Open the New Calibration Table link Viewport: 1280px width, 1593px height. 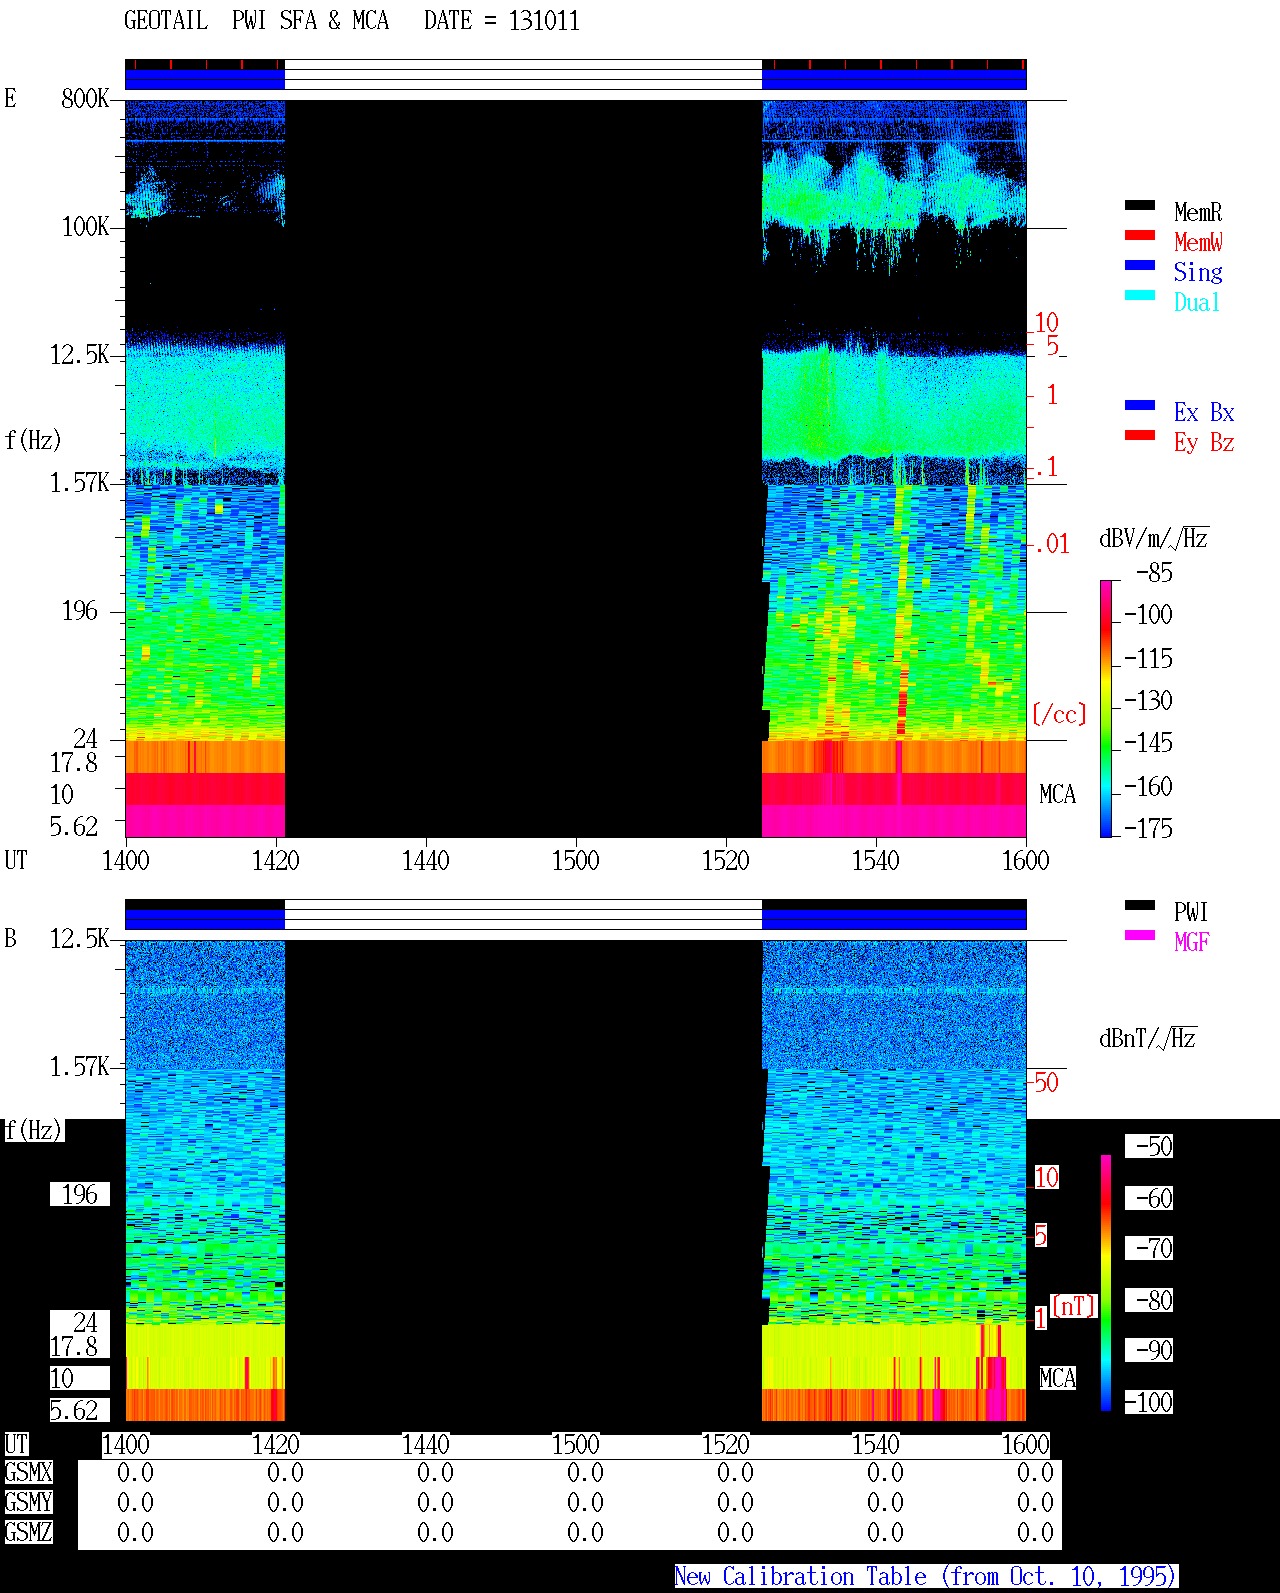[x=926, y=1577]
